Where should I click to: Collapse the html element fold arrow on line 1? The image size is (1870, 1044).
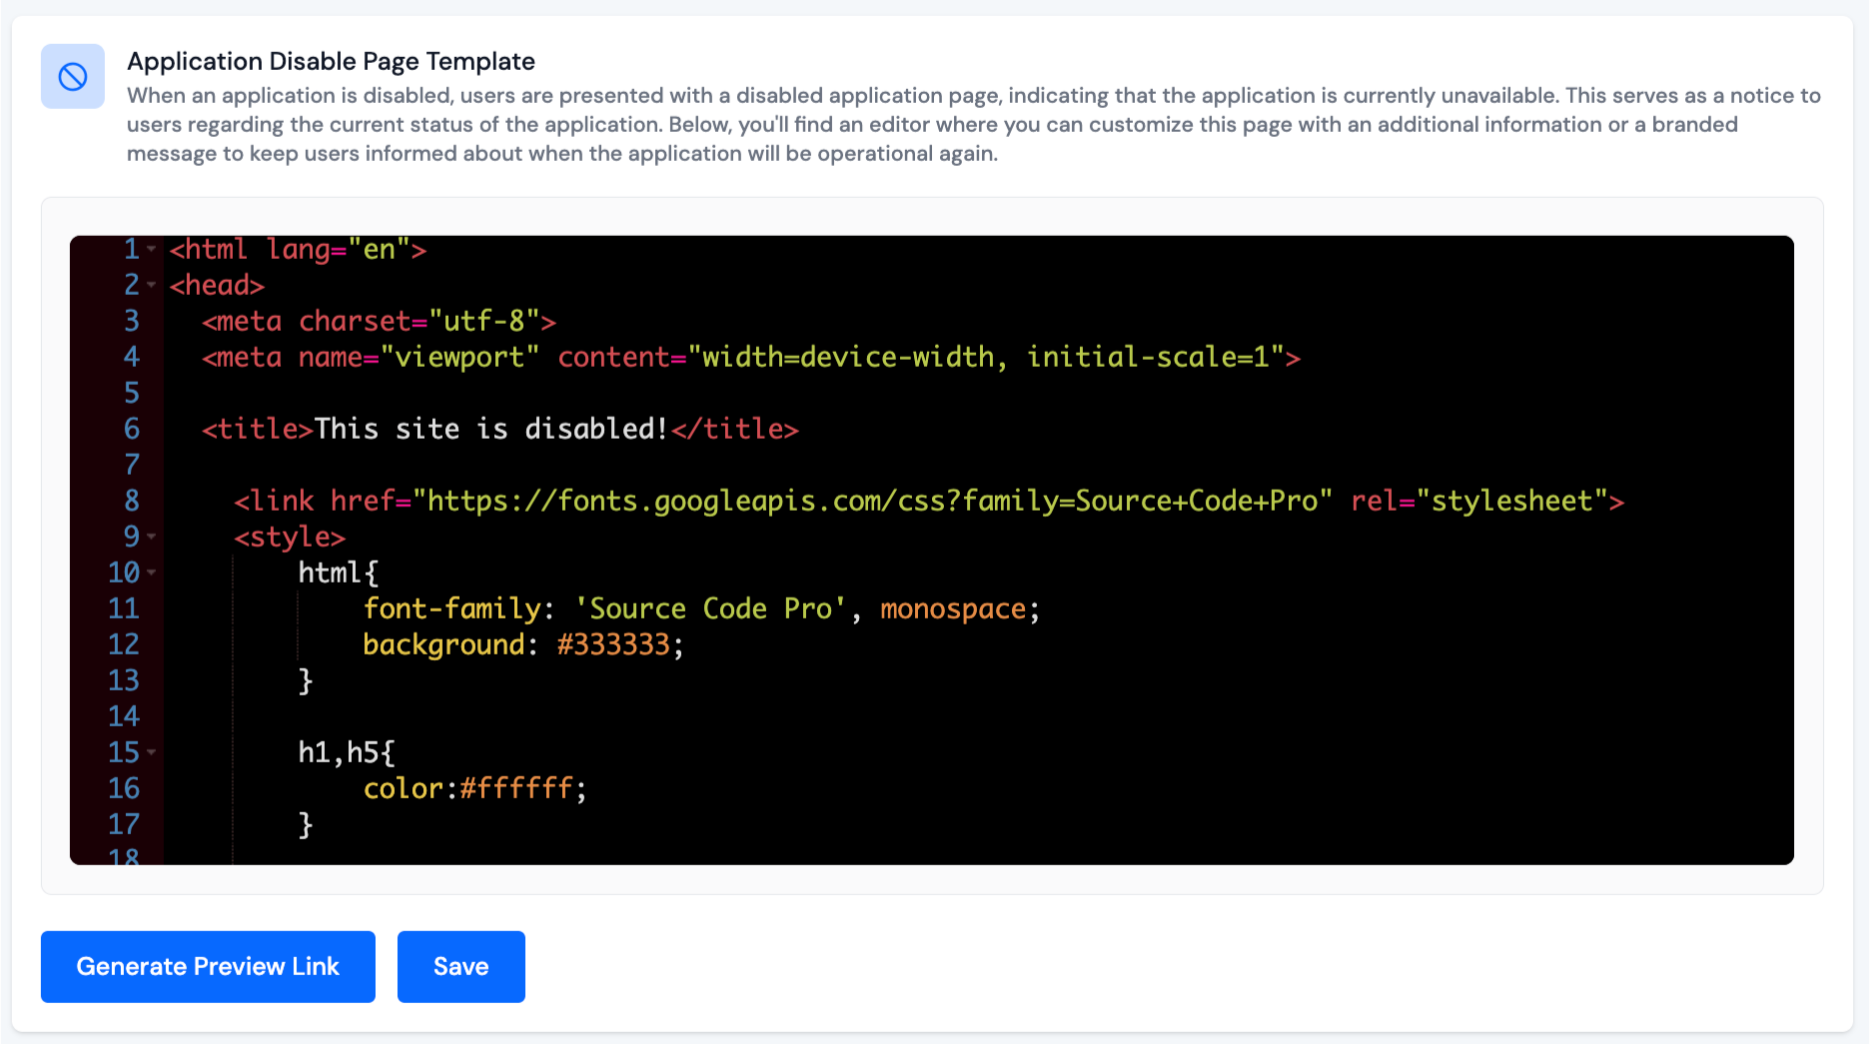(151, 250)
